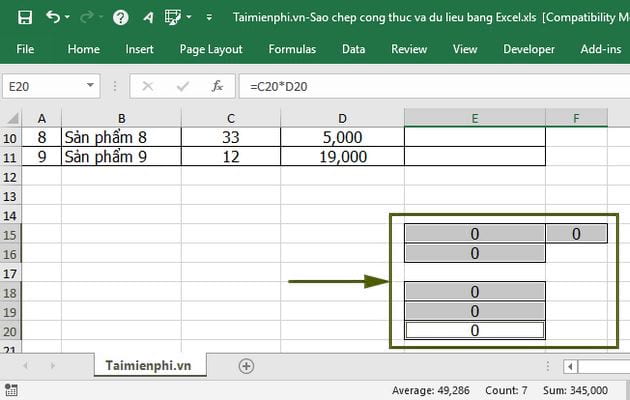Select column F header

pos(576,118)
